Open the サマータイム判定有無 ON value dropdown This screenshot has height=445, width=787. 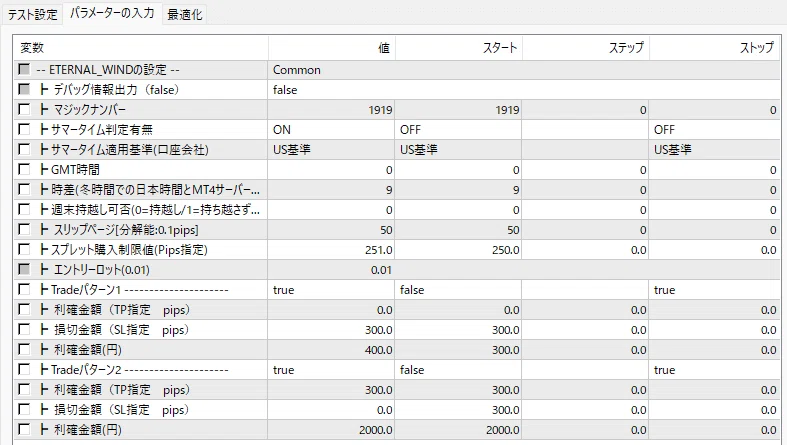pos(331,130)
